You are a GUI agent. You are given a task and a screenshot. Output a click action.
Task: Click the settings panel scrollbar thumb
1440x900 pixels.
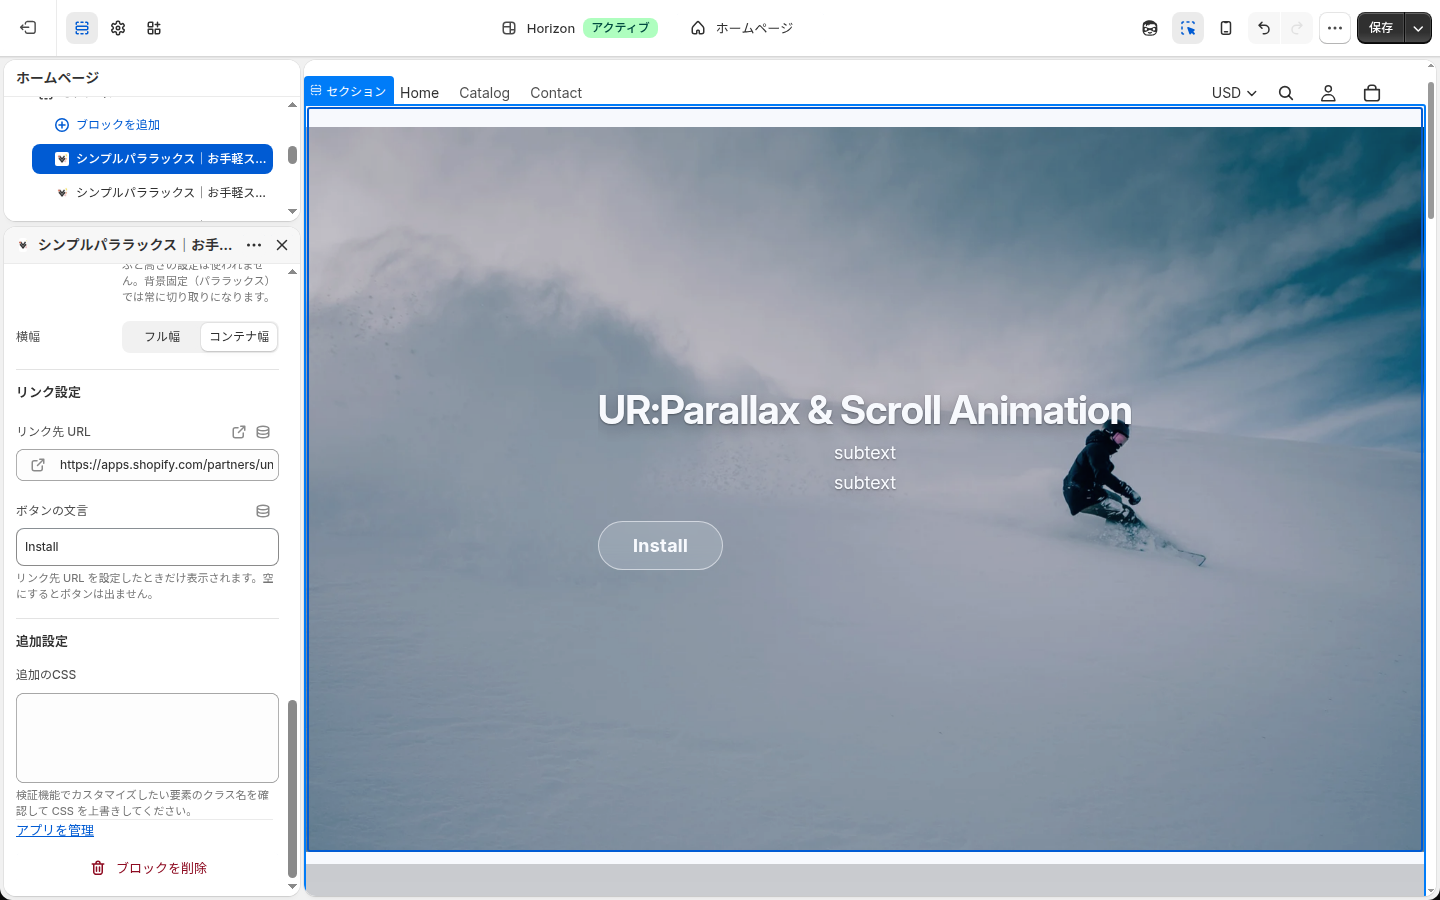(x=292, y=789)
